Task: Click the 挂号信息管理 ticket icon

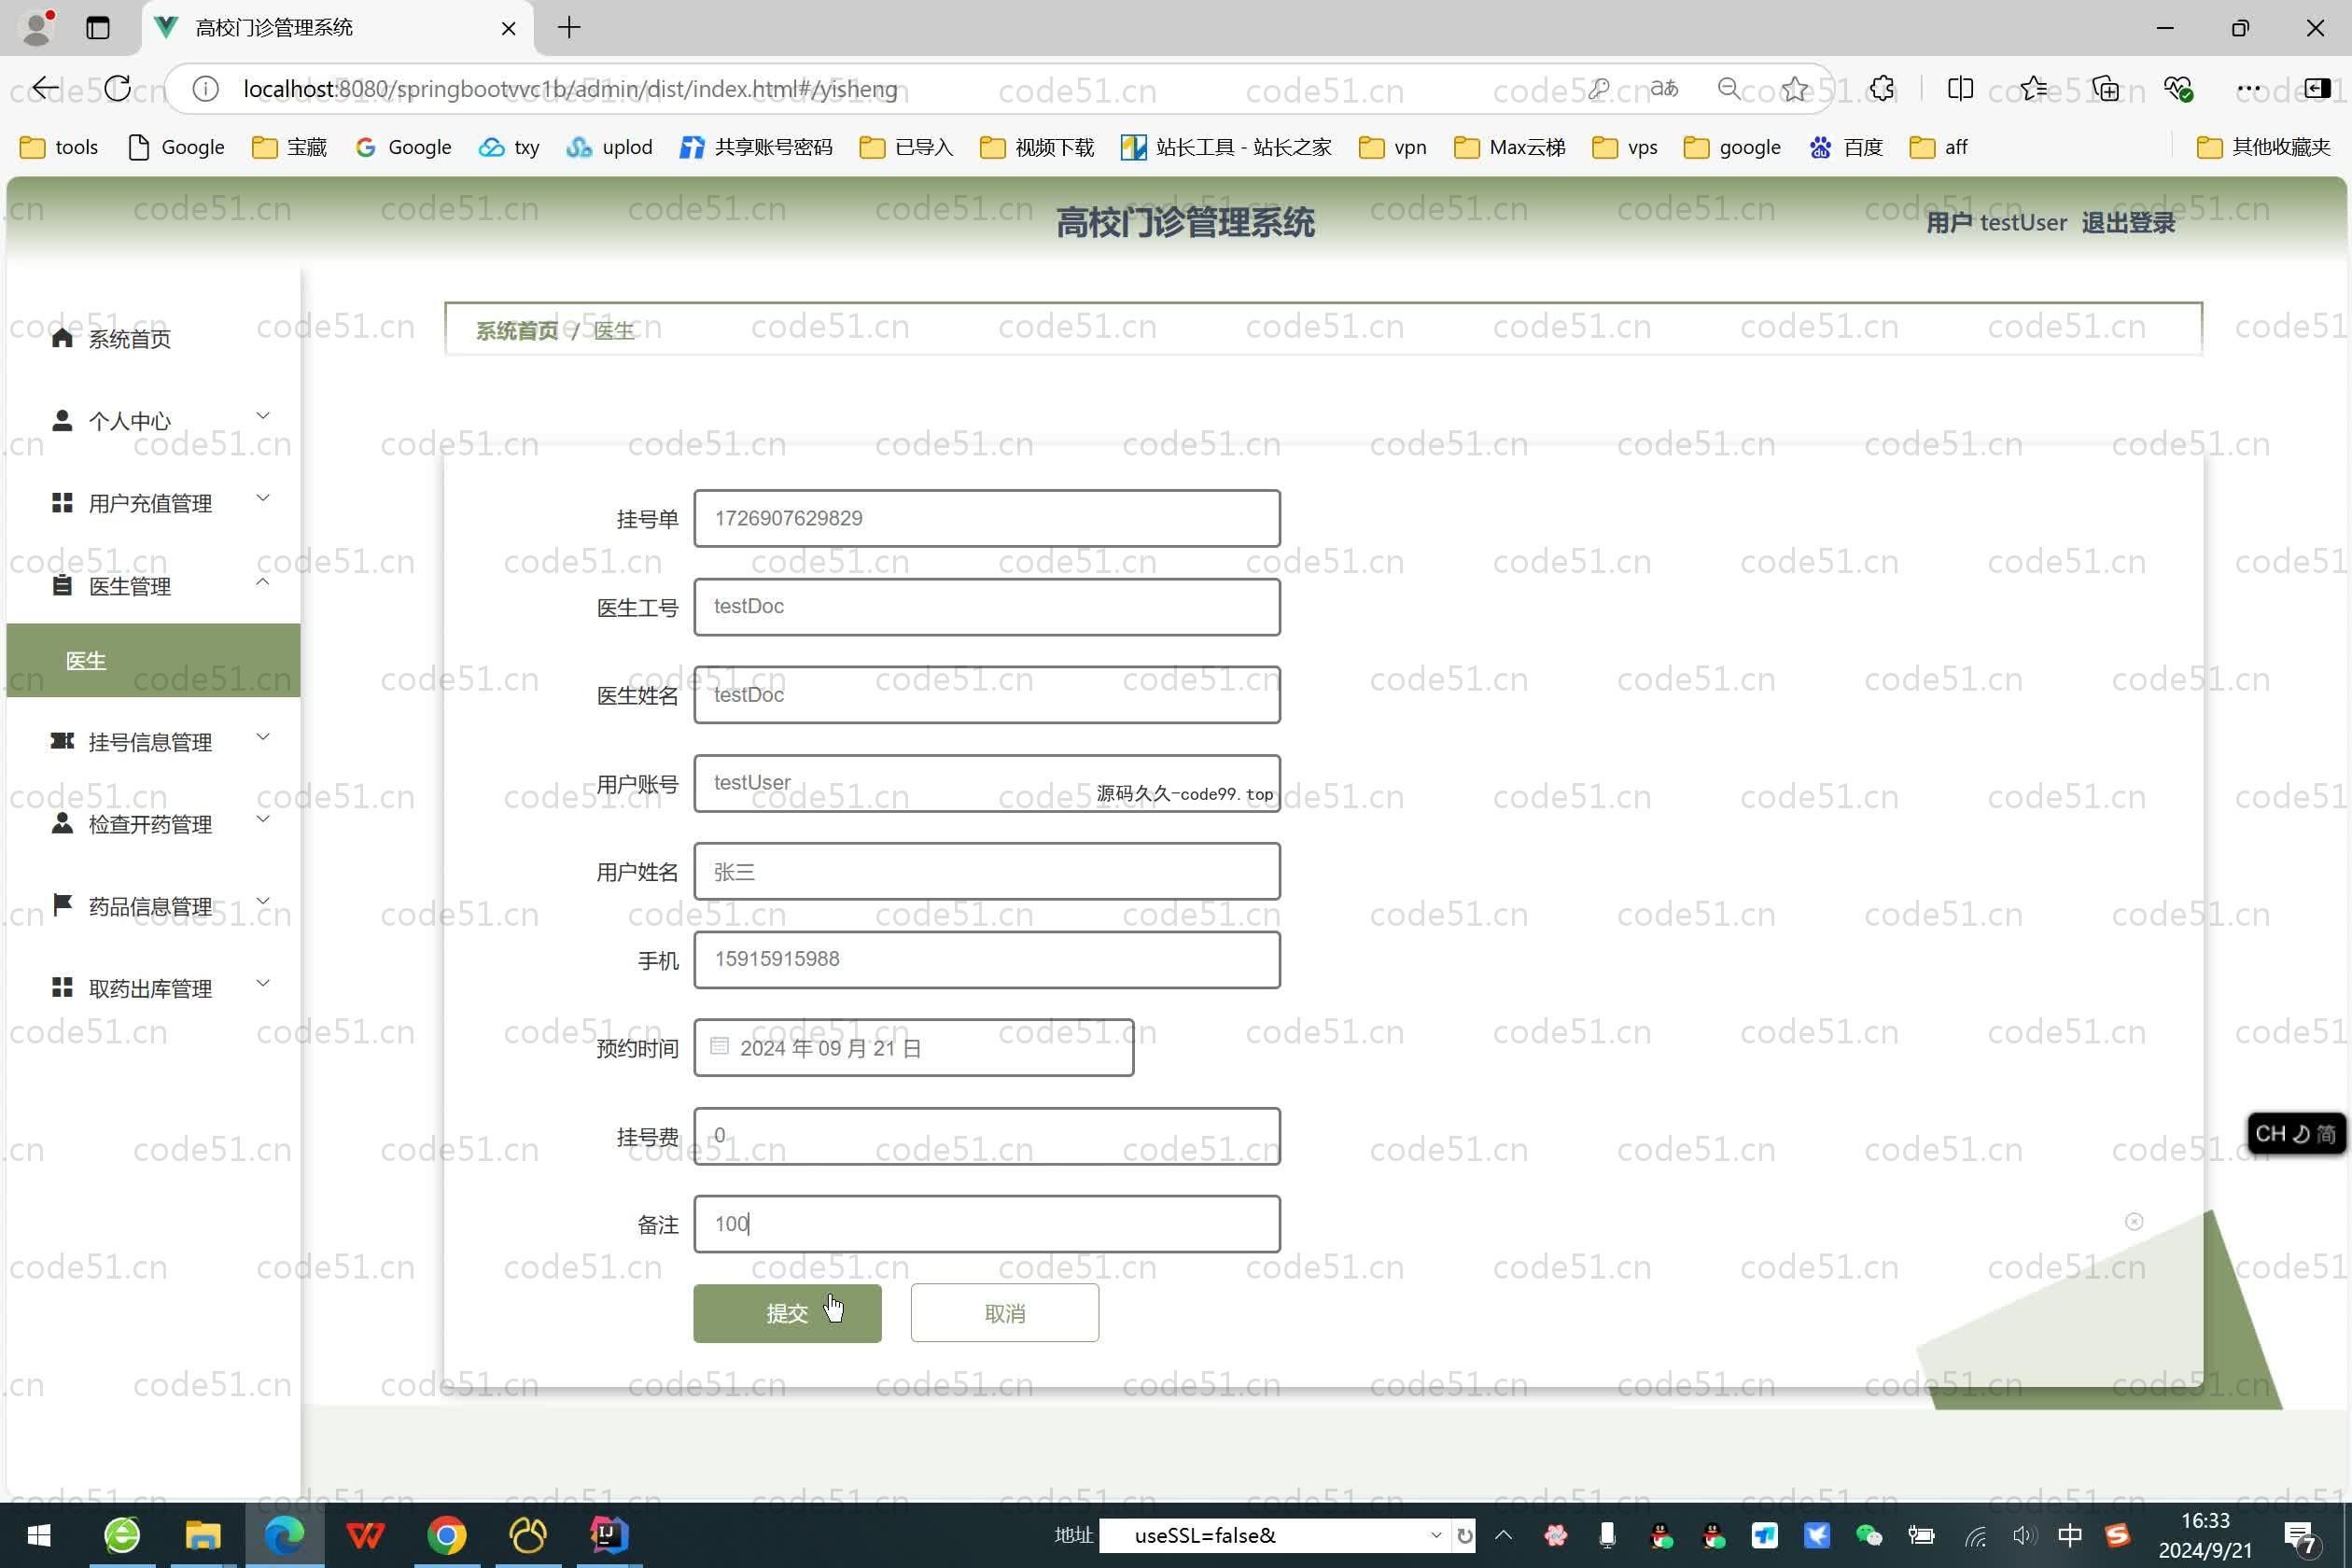Action: [x=62, y=741]
